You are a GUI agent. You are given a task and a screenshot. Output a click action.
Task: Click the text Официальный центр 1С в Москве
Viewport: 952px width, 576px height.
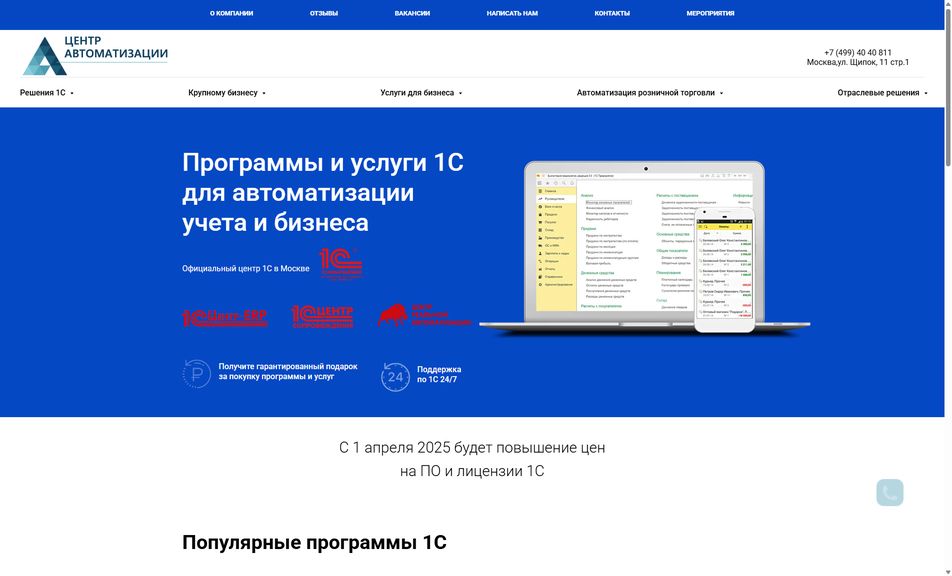coord(246,268)
